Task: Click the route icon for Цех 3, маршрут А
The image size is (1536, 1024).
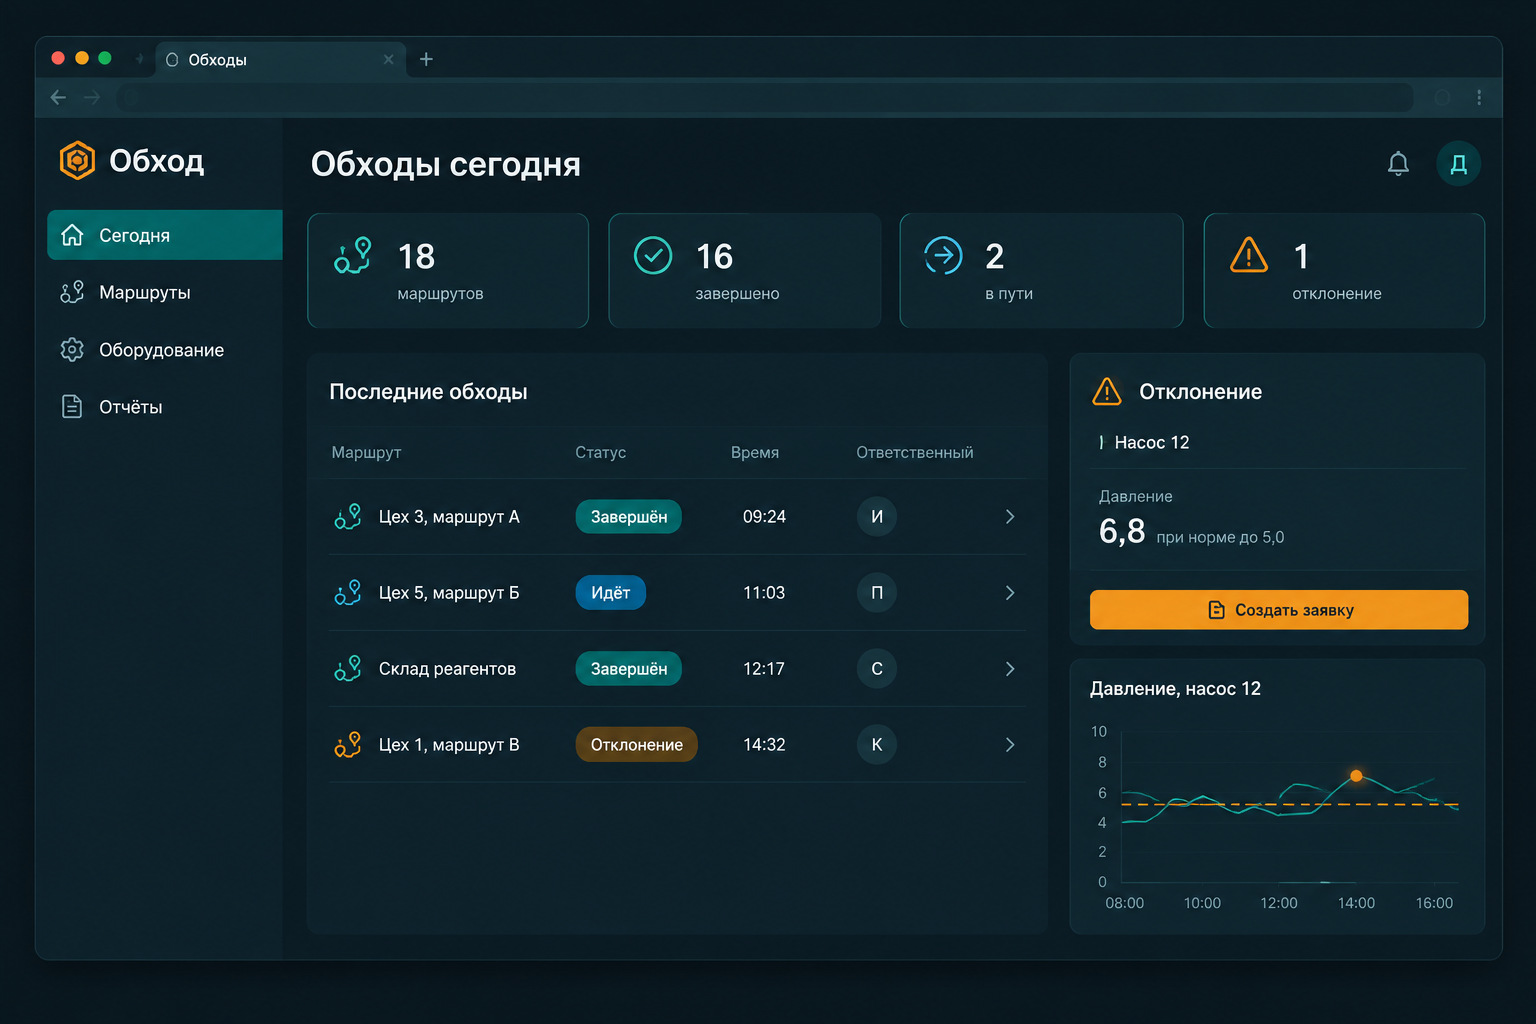Action: coord(348,517)
